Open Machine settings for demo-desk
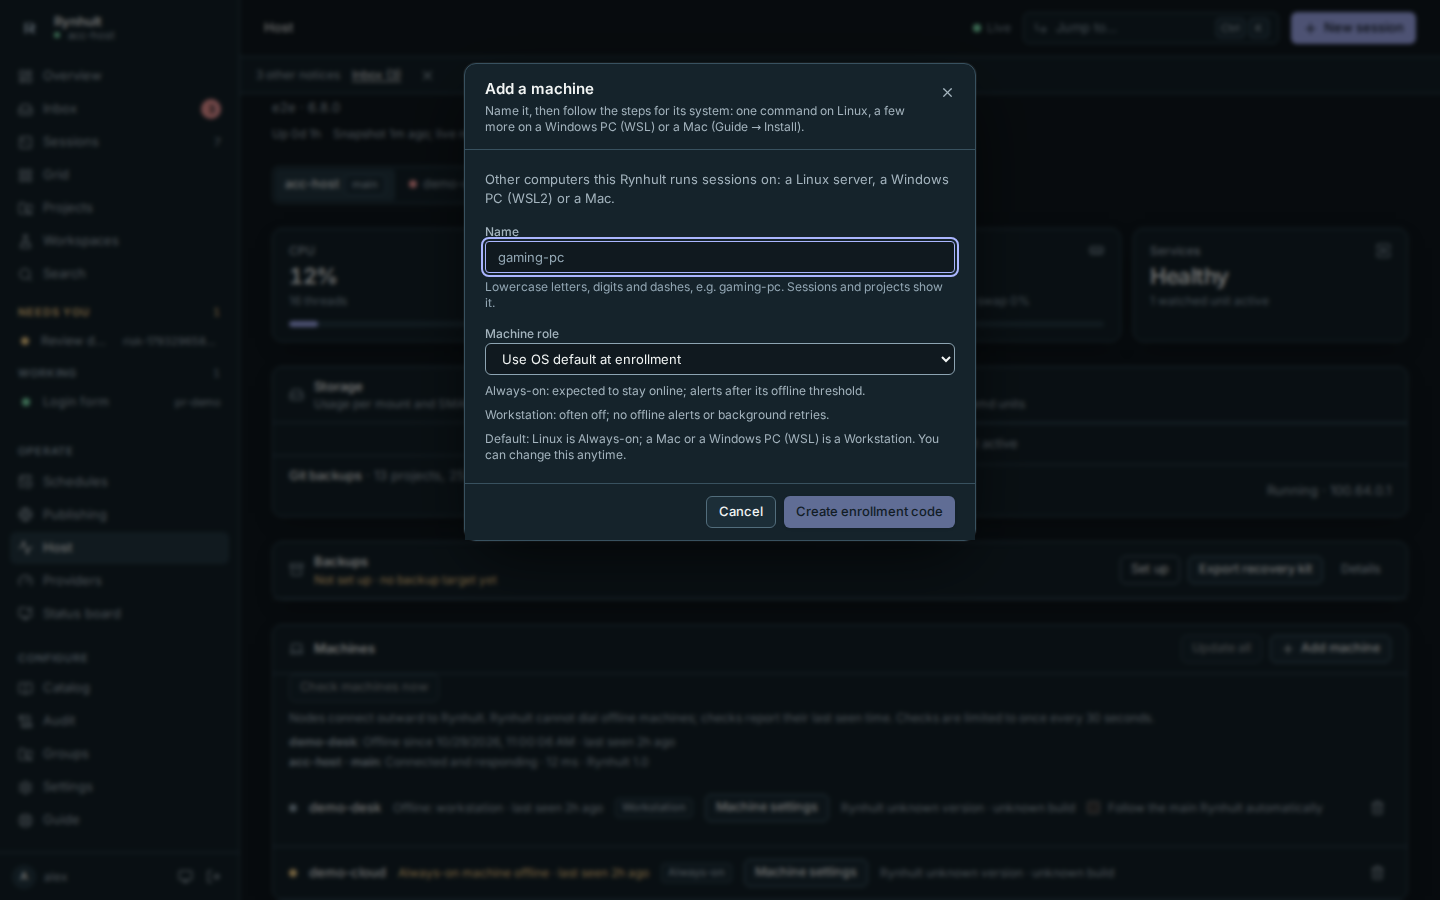The height and width of the screenshot is (900, 1440). coord(767,808)
